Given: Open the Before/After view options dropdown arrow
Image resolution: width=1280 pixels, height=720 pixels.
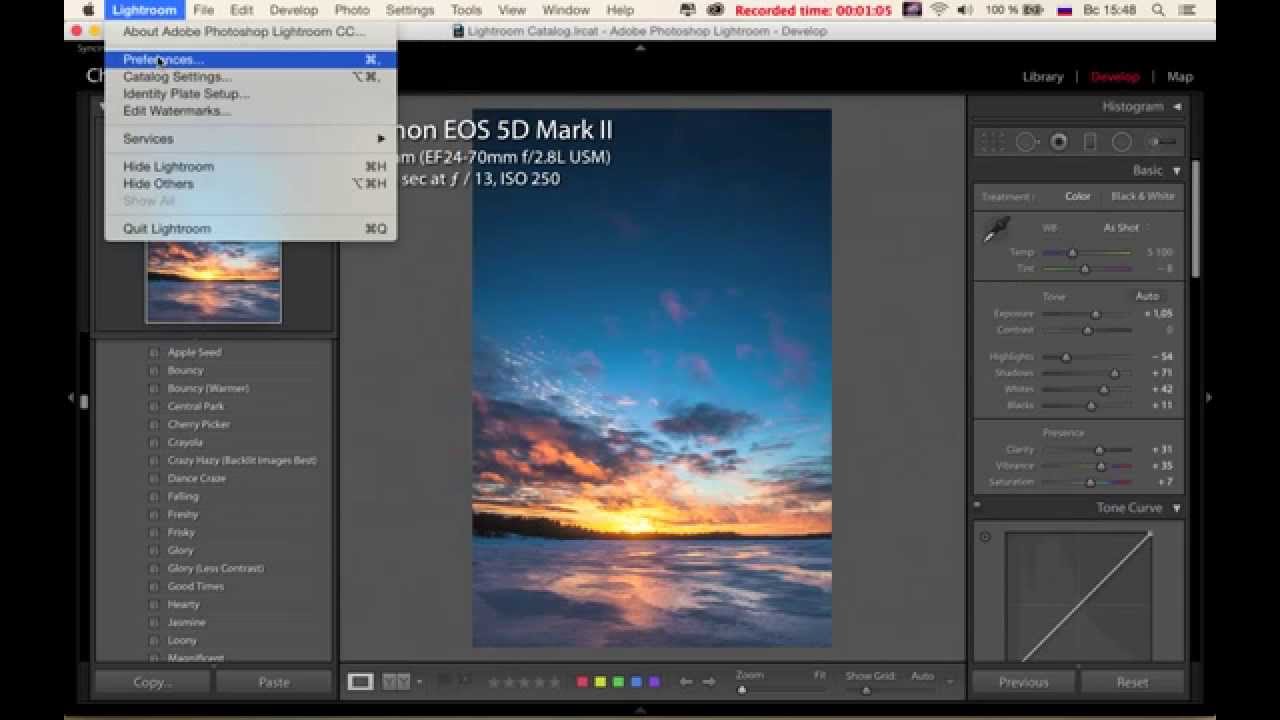Looking at the screenshot, I should pyautogui.click(x=419, y=682).
